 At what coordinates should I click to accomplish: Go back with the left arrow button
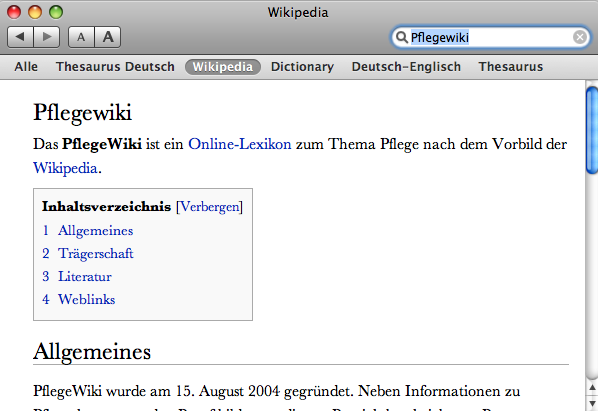20,37
